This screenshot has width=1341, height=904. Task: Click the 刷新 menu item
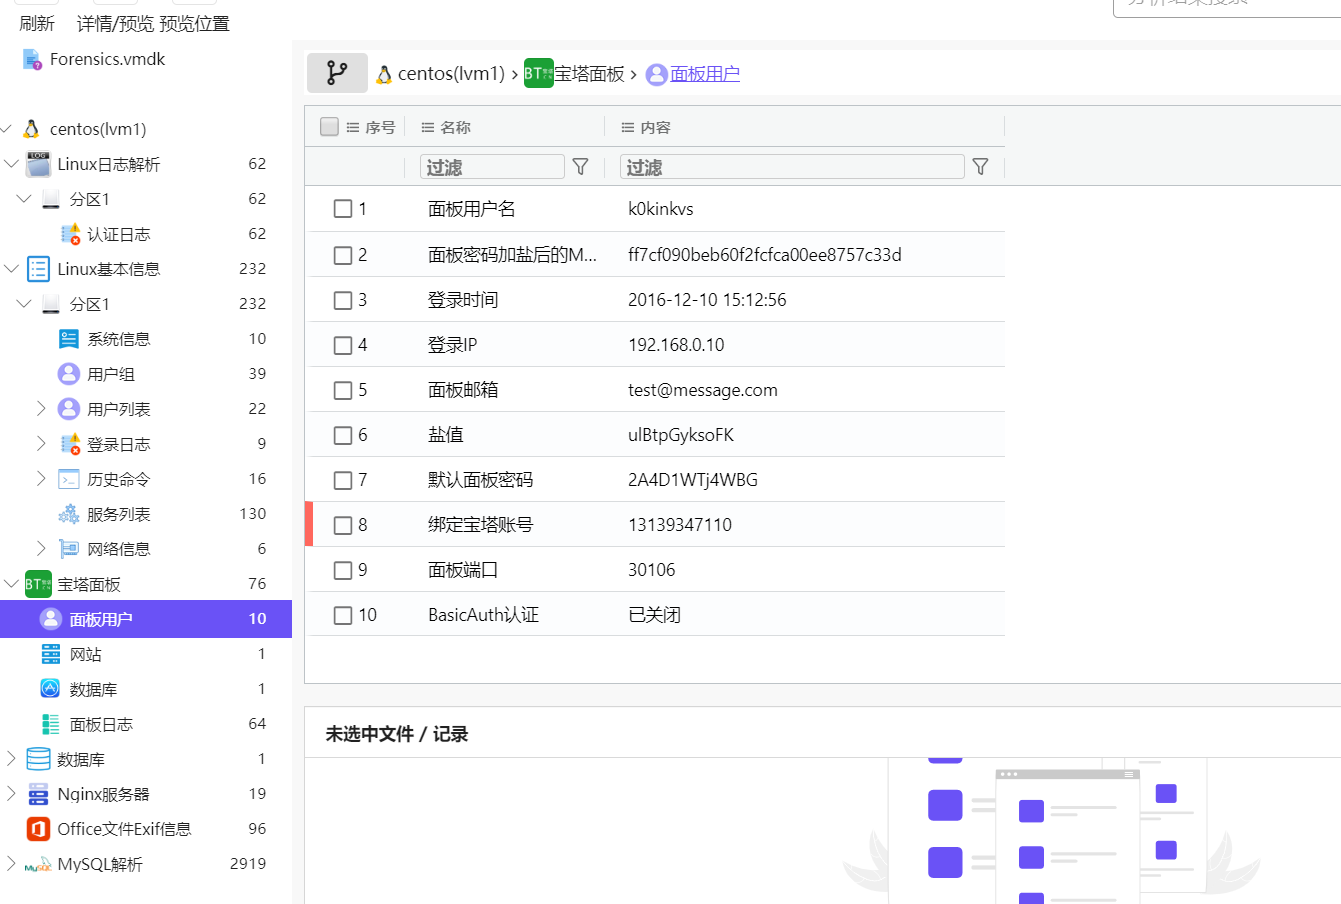click(x=37, y=24)
